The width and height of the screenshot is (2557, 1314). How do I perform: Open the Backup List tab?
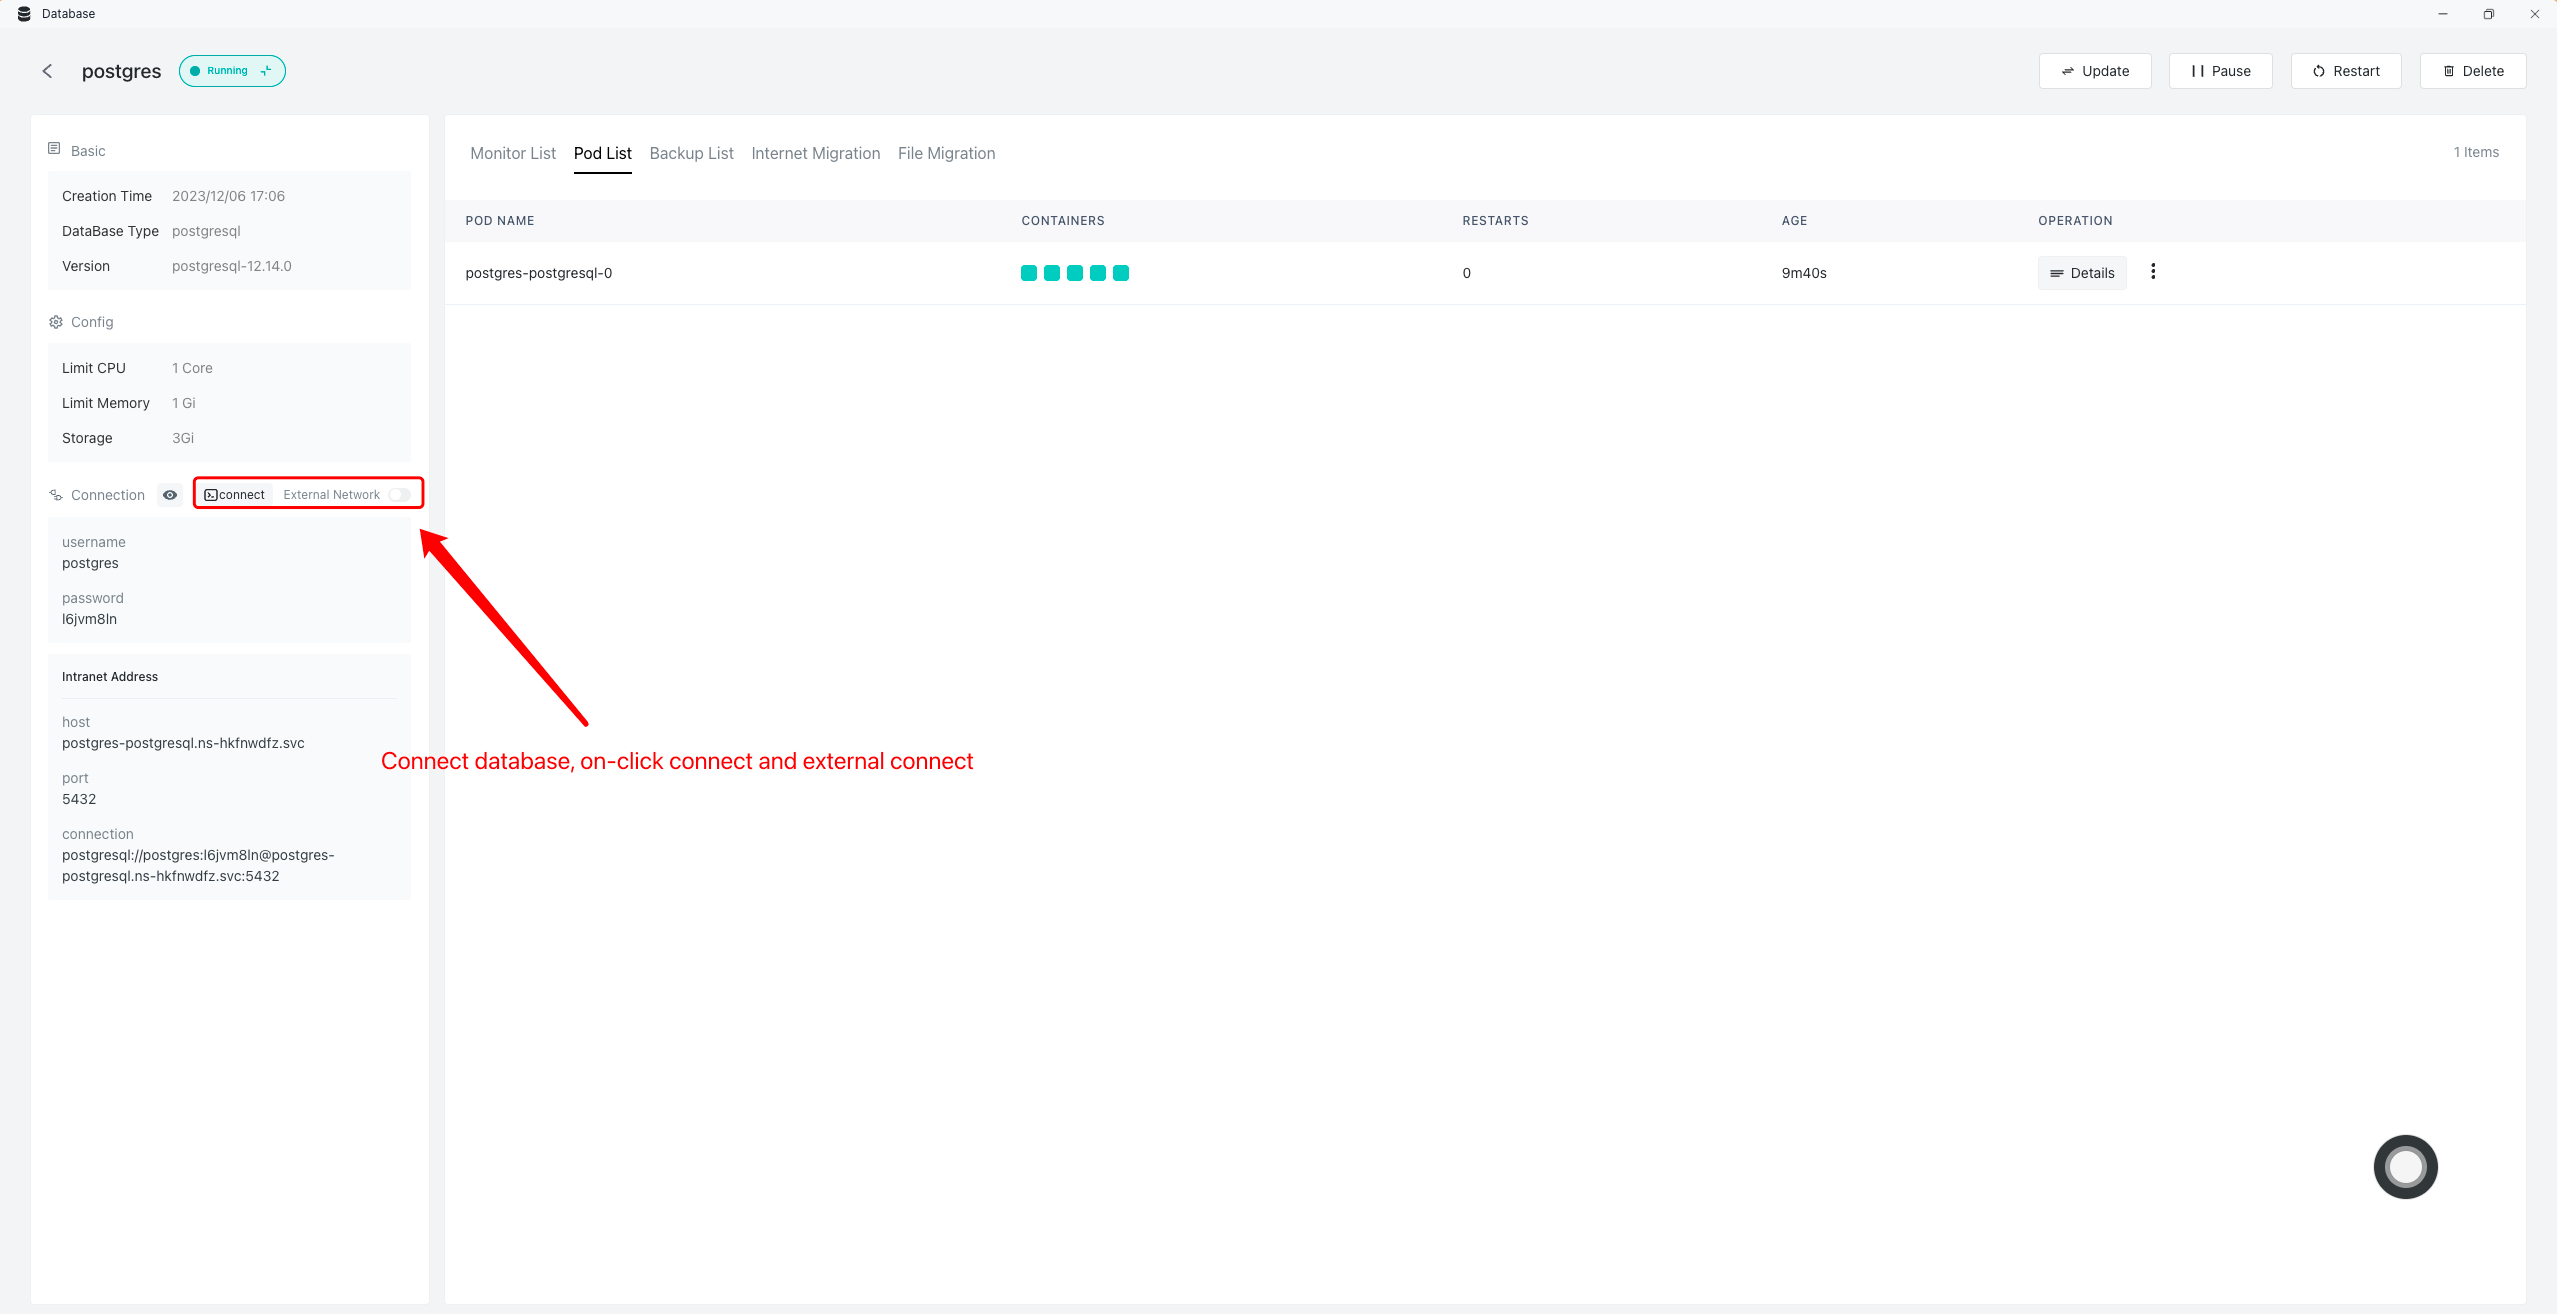tap(691, 153)
